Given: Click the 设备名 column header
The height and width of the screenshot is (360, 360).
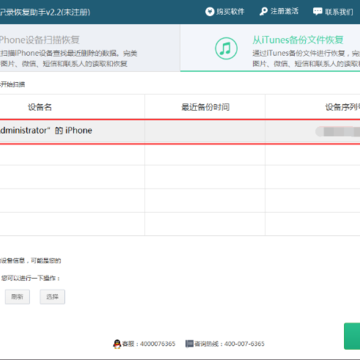Looking at the screenshot, I should [x=40, y=107].
